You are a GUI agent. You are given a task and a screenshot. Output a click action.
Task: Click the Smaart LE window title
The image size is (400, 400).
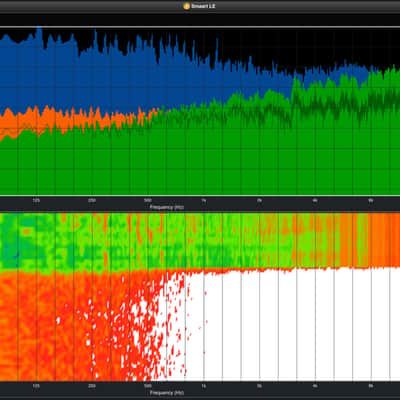(x=203, y=6)
